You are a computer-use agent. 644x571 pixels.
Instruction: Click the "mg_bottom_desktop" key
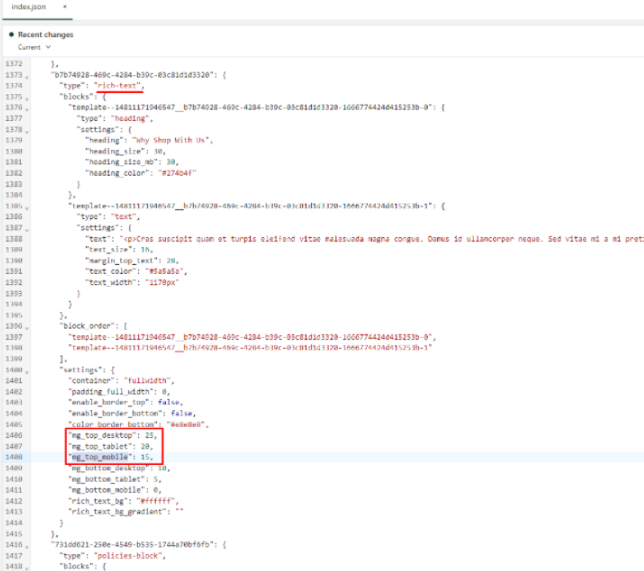coord(108,468)
